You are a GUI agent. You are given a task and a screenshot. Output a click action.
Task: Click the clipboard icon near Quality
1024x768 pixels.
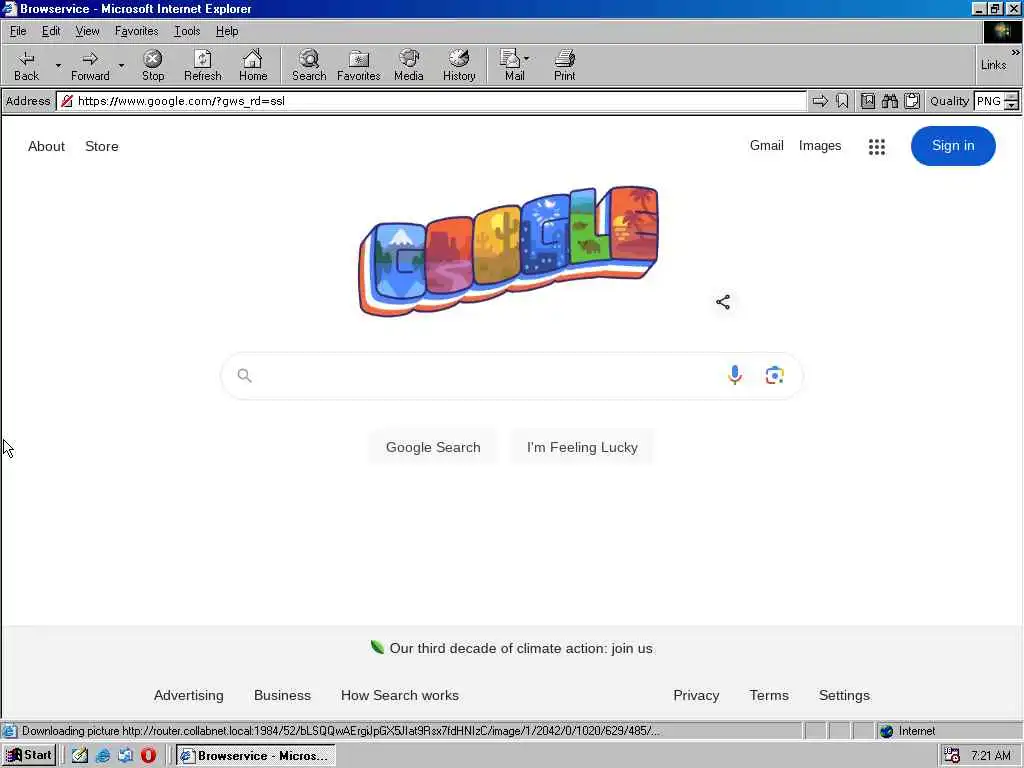point(912,101)
